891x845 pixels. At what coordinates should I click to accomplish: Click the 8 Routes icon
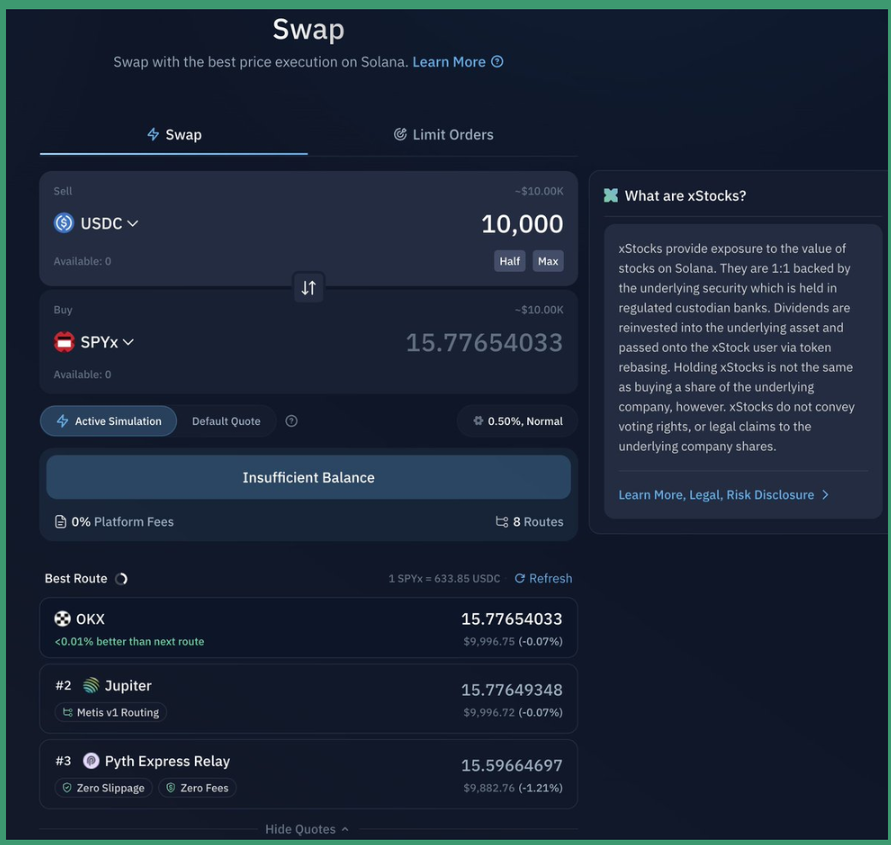502,522
